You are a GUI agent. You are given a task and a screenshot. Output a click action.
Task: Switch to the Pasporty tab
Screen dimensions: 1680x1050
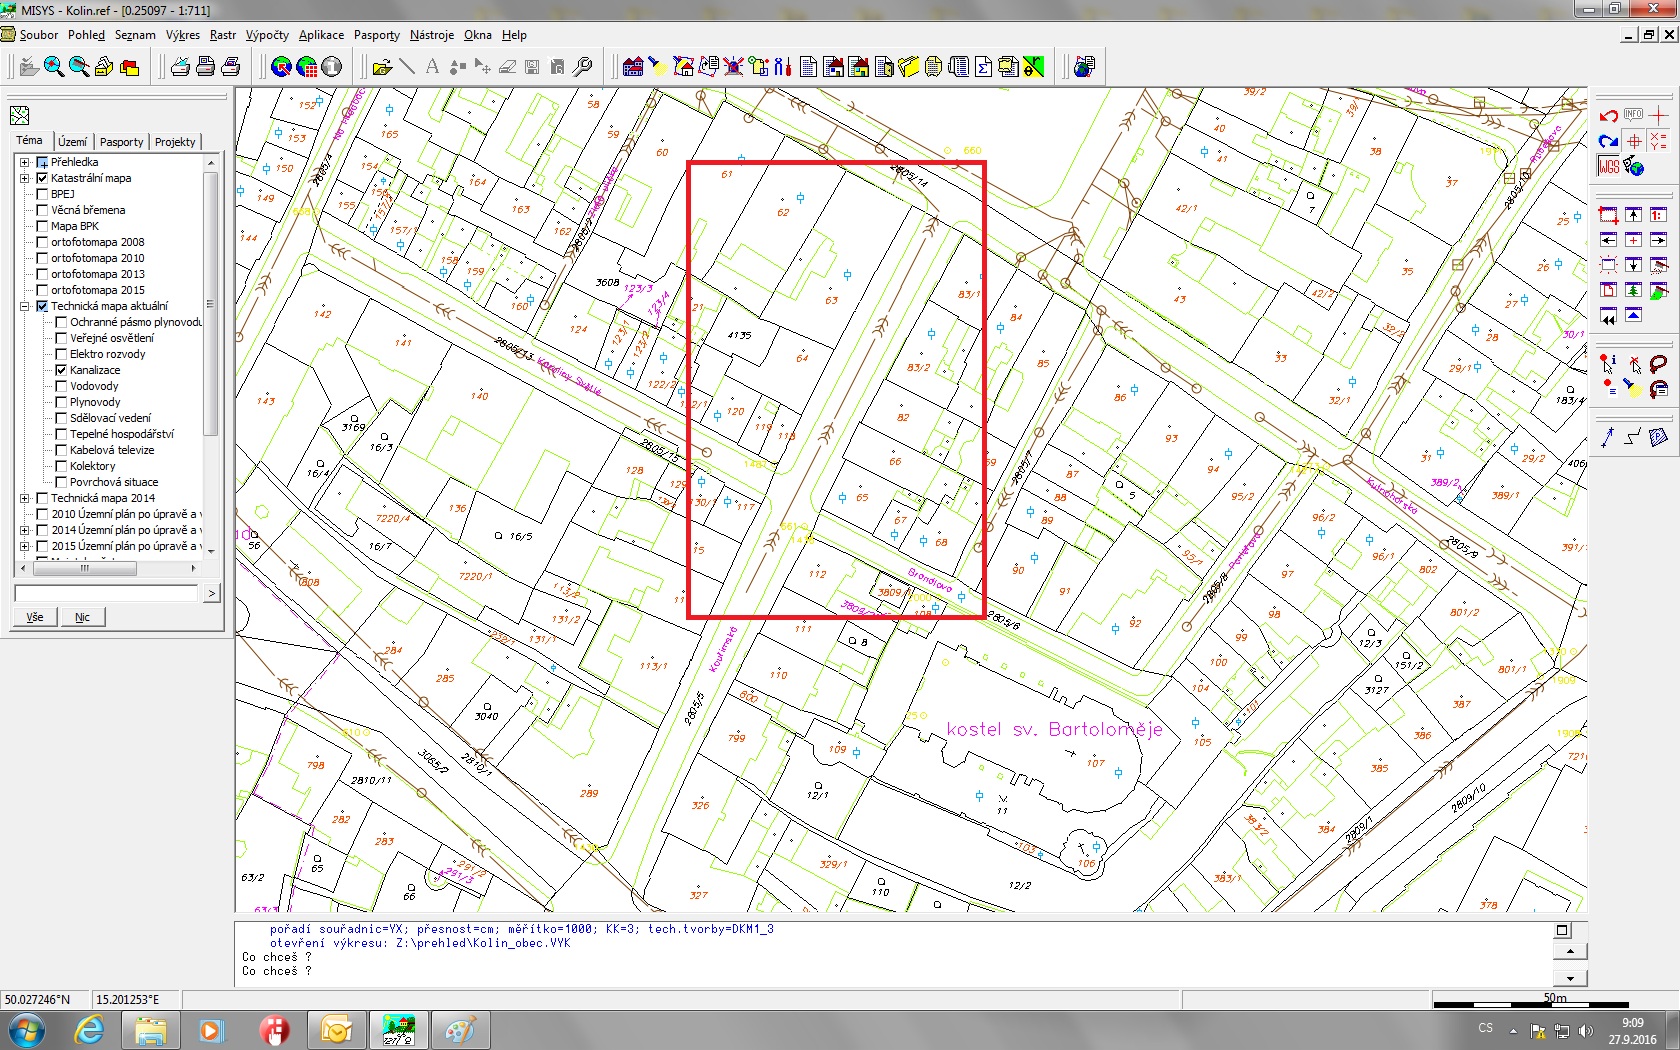pos(121,142)
